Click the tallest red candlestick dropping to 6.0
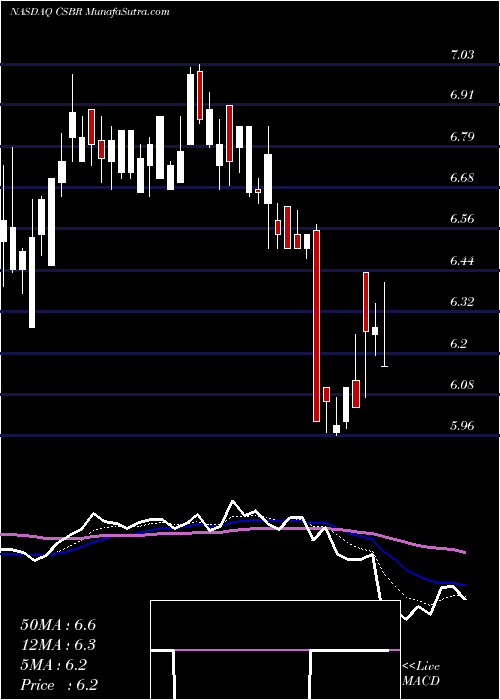Viewport: 500px width, 700px height. tap(317, 326)
